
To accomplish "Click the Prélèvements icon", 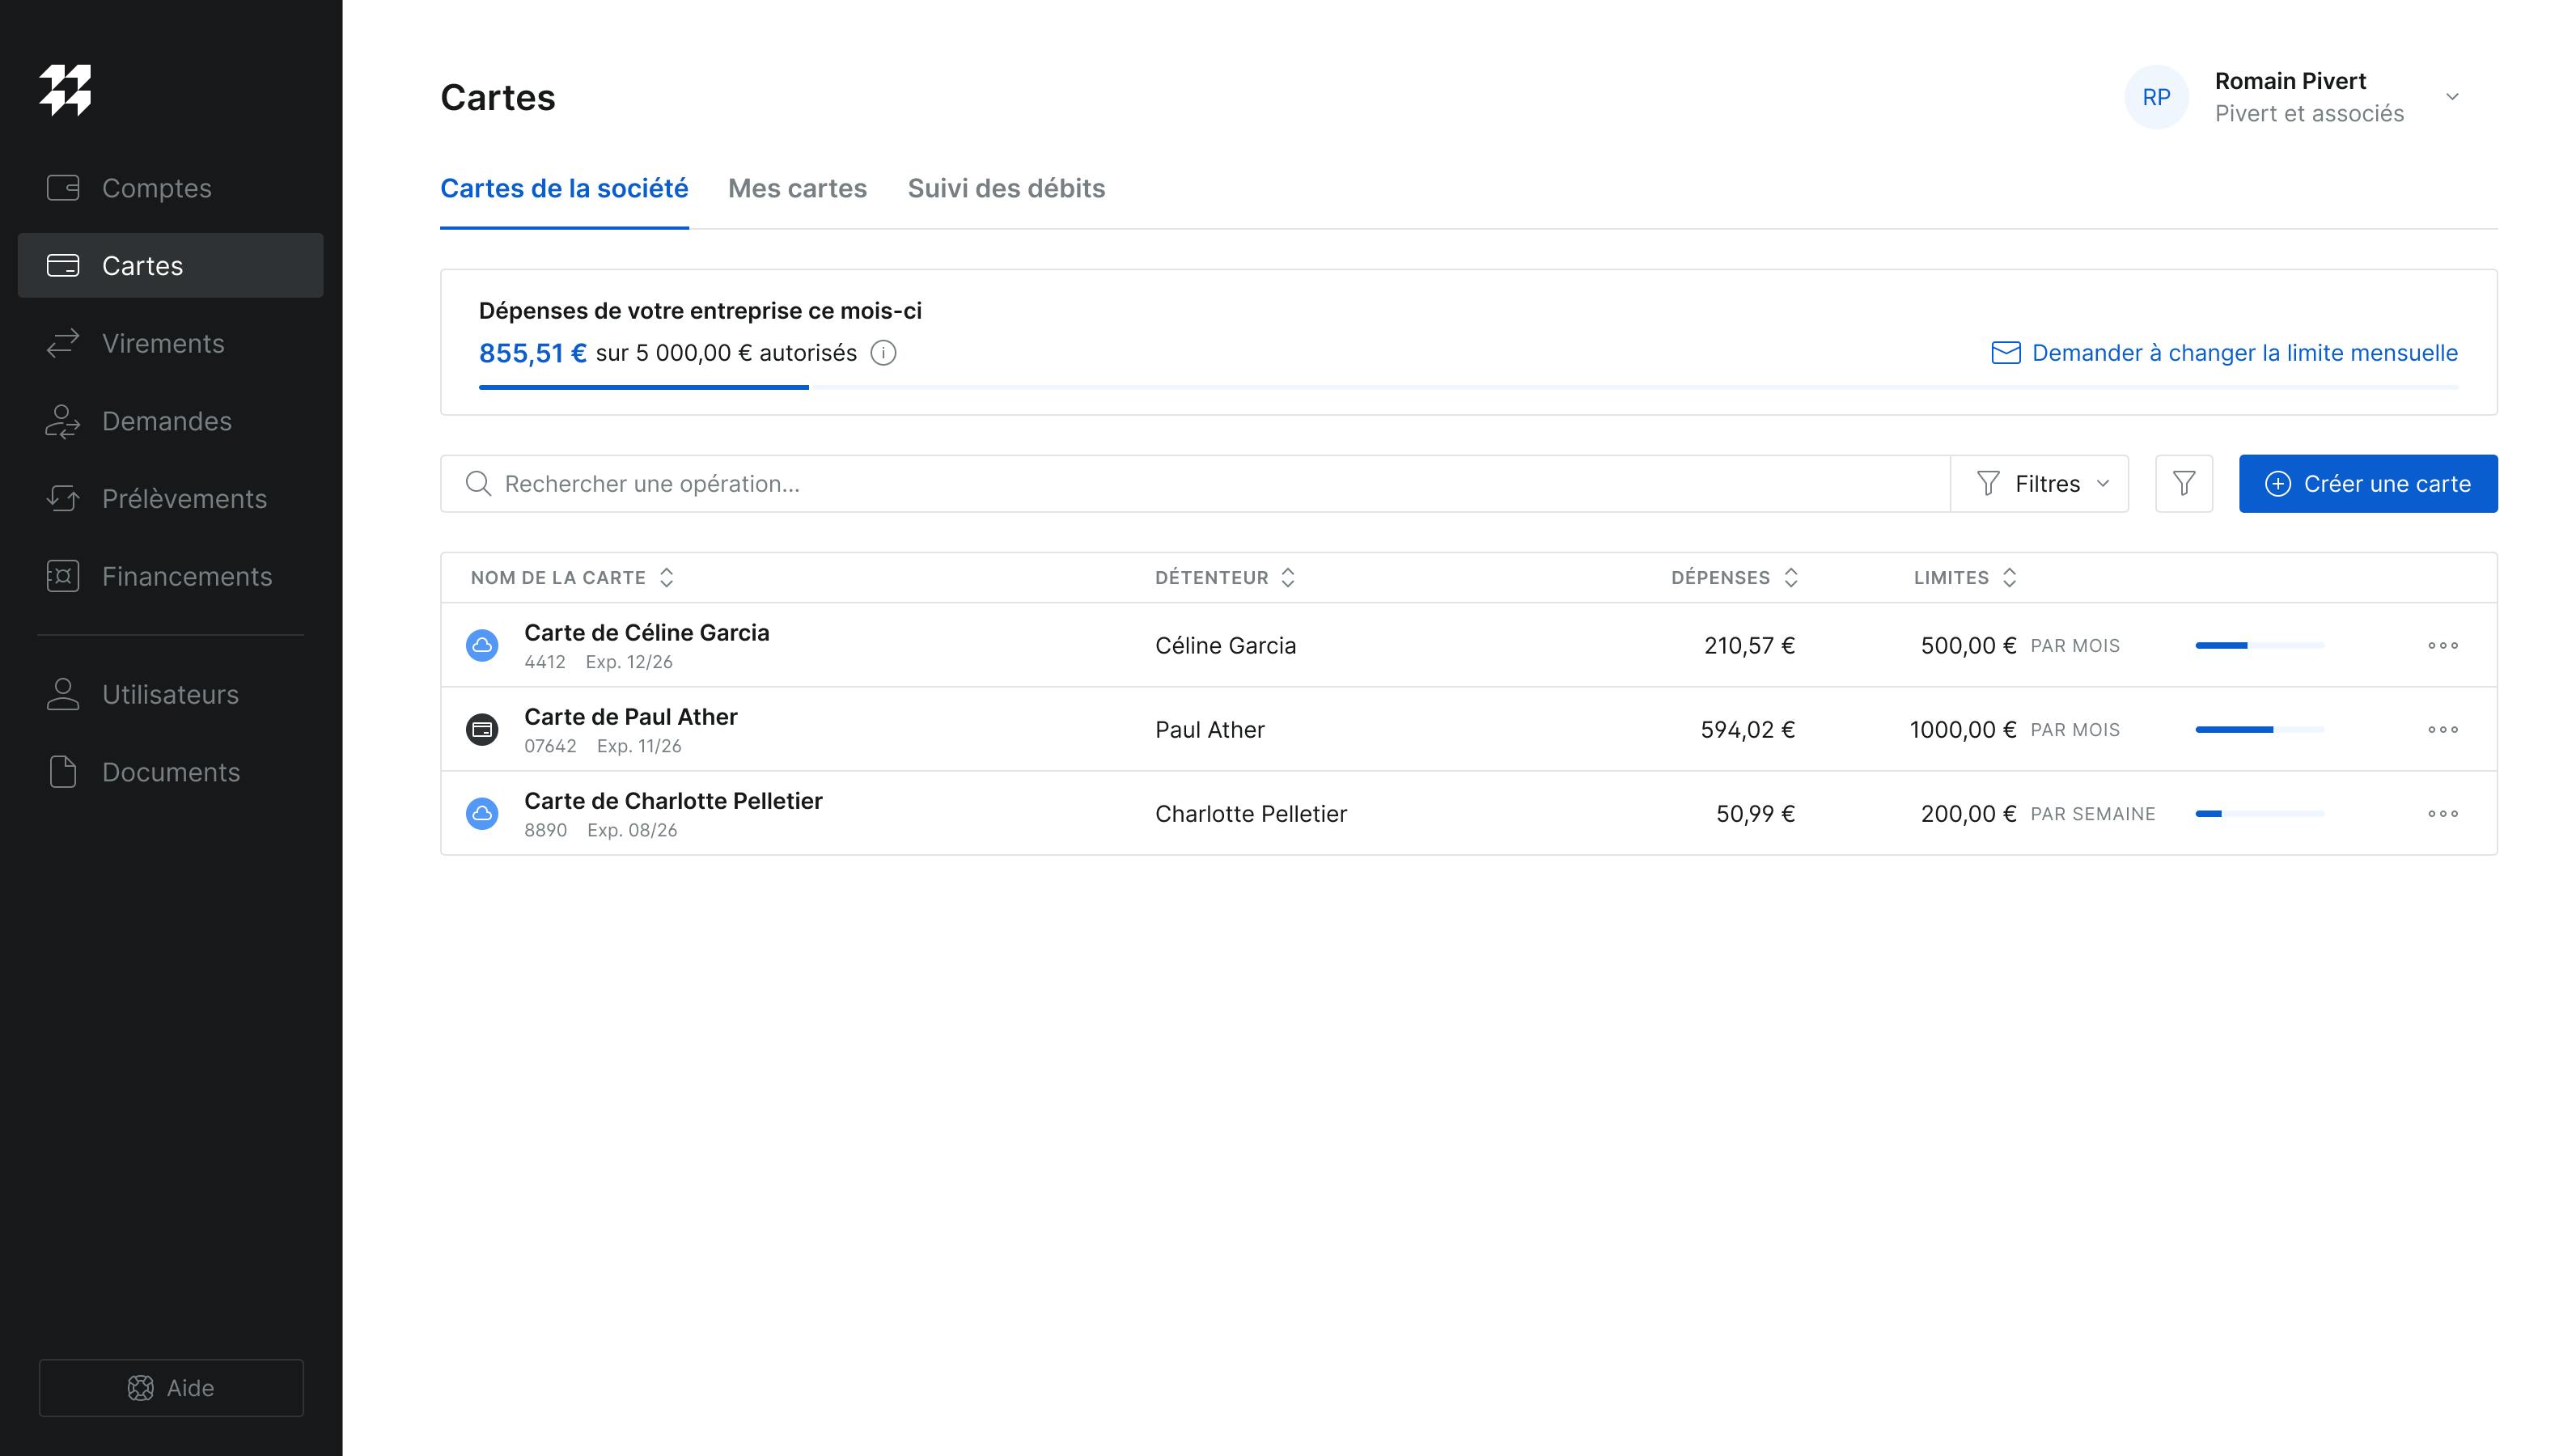I will [63, 499].
